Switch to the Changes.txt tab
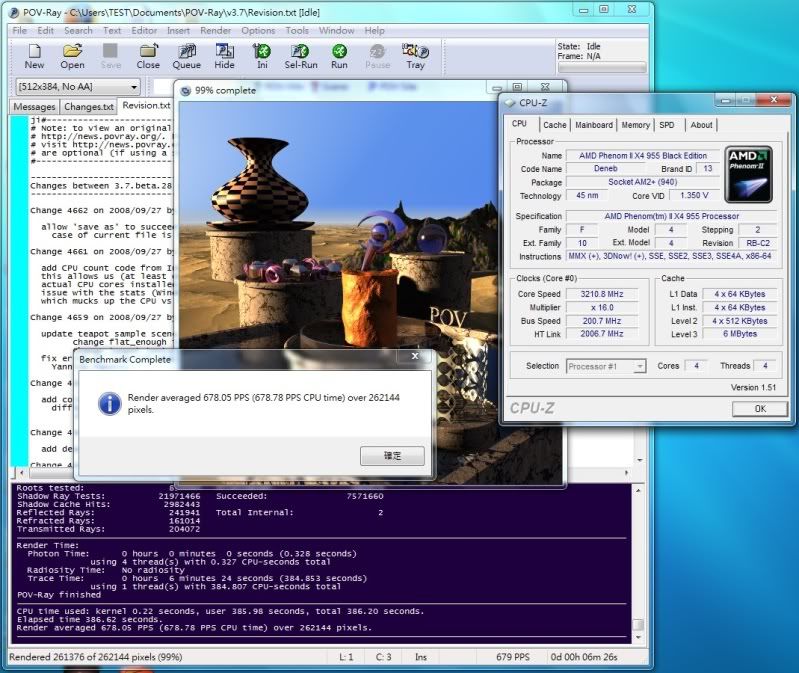 (89, 106)
